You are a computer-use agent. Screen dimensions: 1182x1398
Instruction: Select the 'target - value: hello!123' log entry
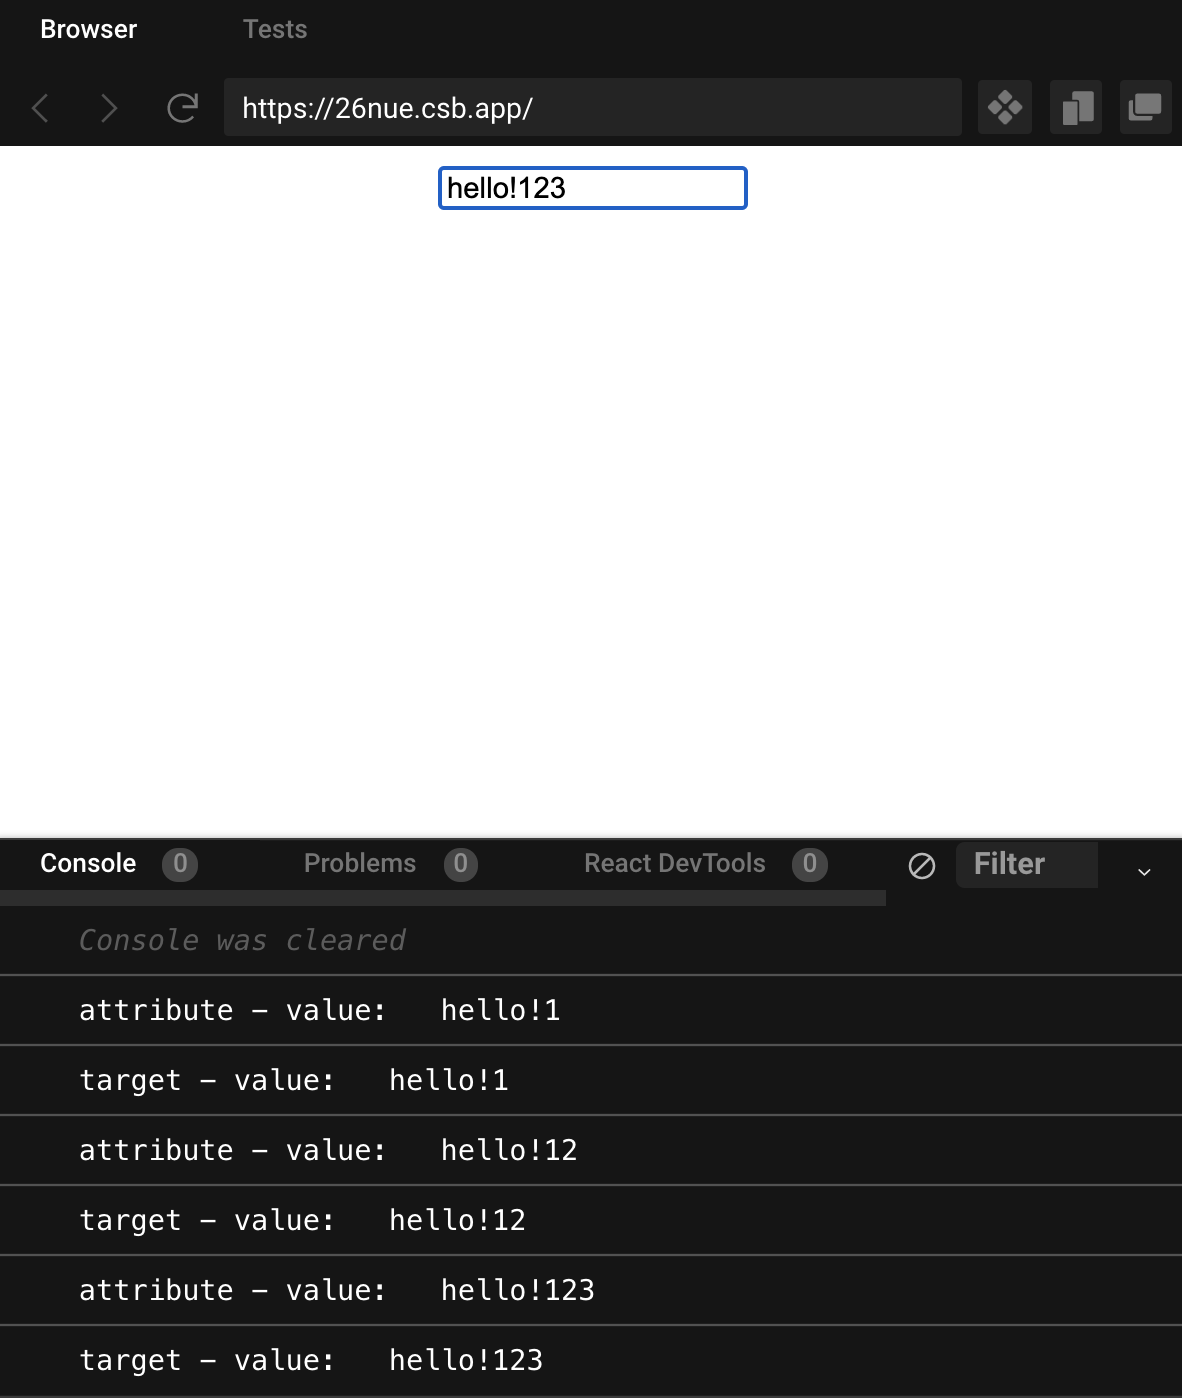591,1360
